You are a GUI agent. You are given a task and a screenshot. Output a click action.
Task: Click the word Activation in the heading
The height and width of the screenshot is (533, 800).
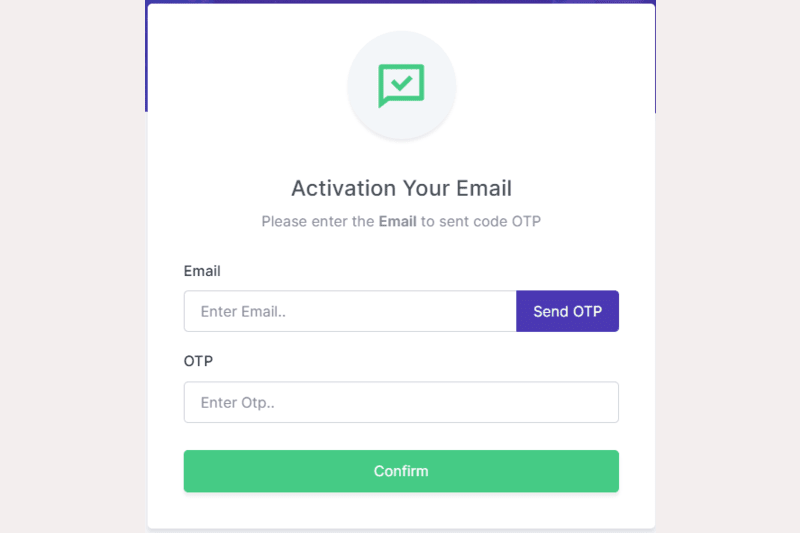click(x=343, y=188)
